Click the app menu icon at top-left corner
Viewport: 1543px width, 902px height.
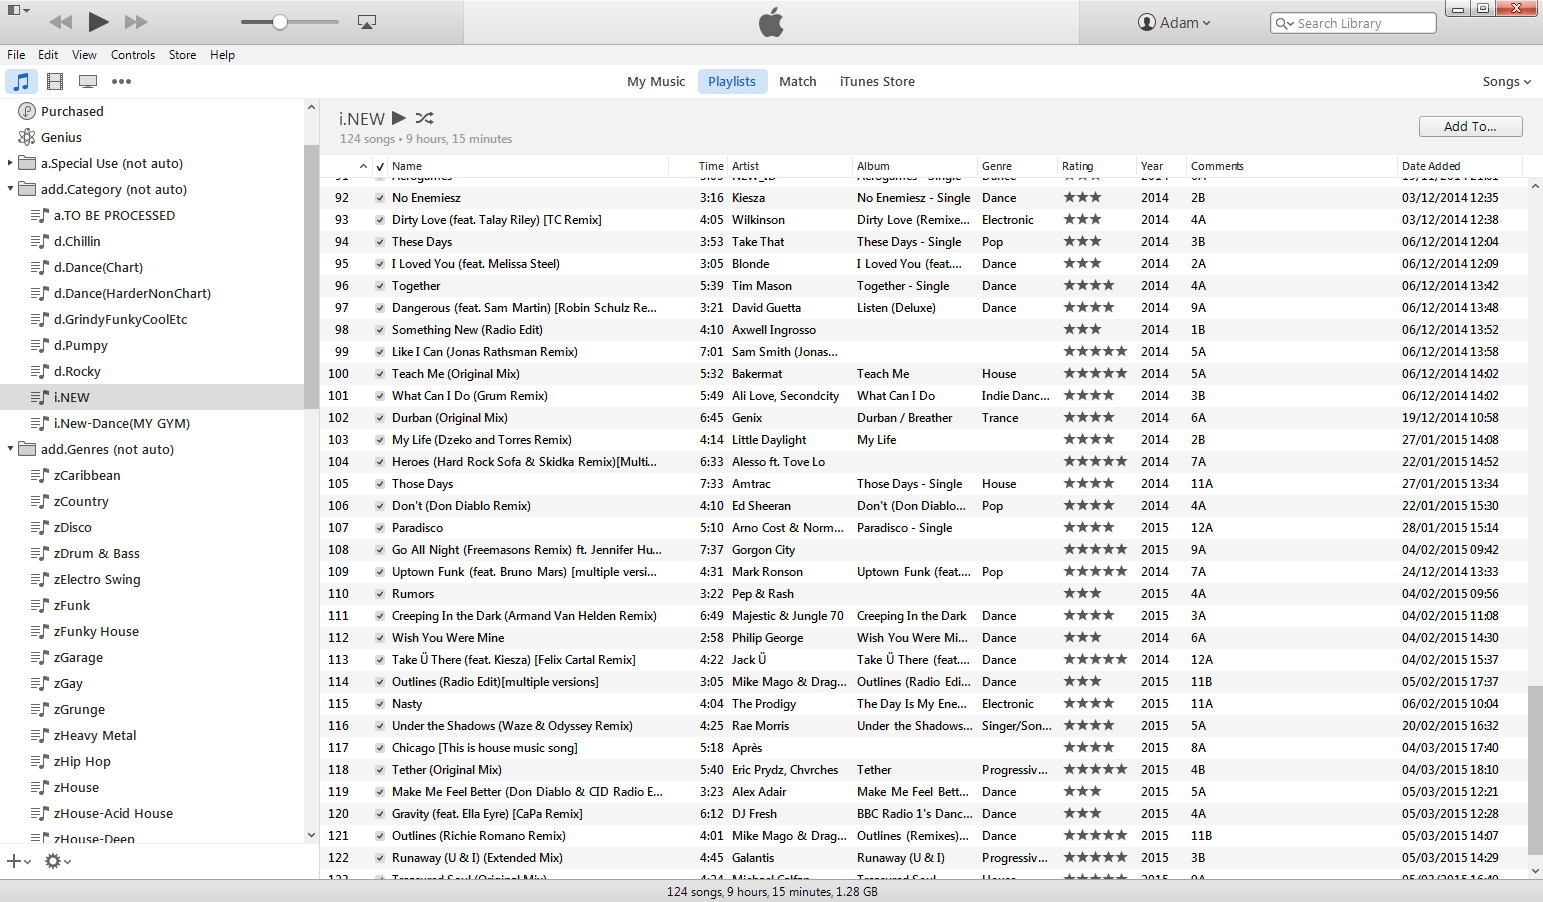(x=18, y=10)
